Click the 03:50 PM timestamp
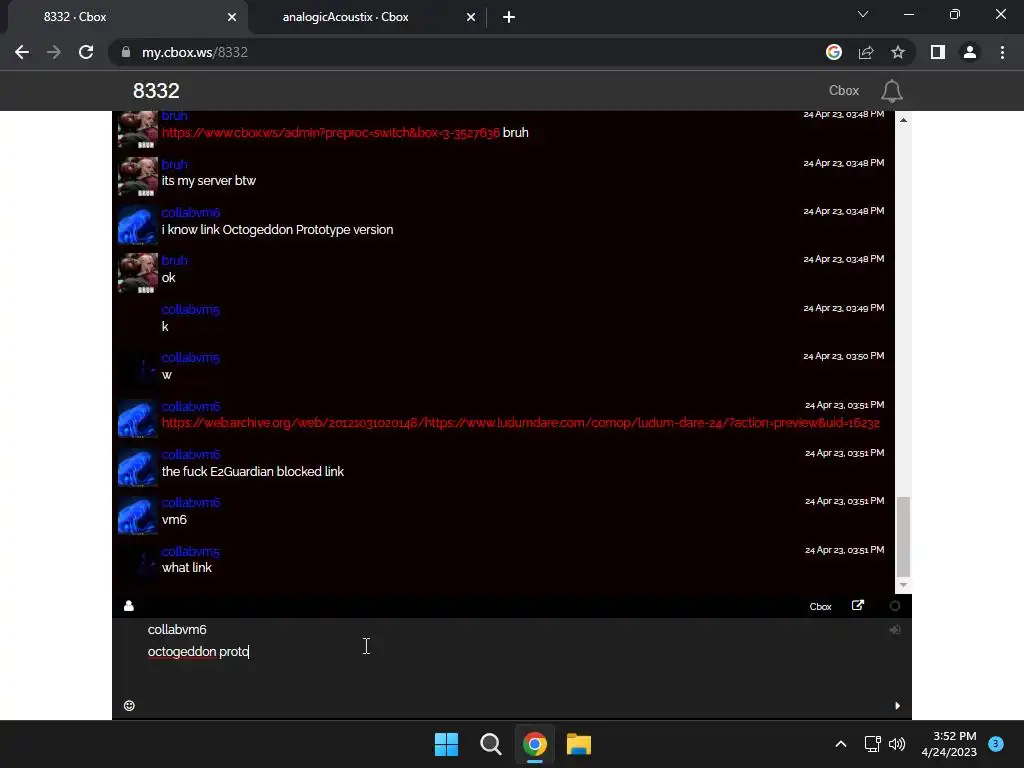Screen dimensions: 1024x768 click(844, 356)
